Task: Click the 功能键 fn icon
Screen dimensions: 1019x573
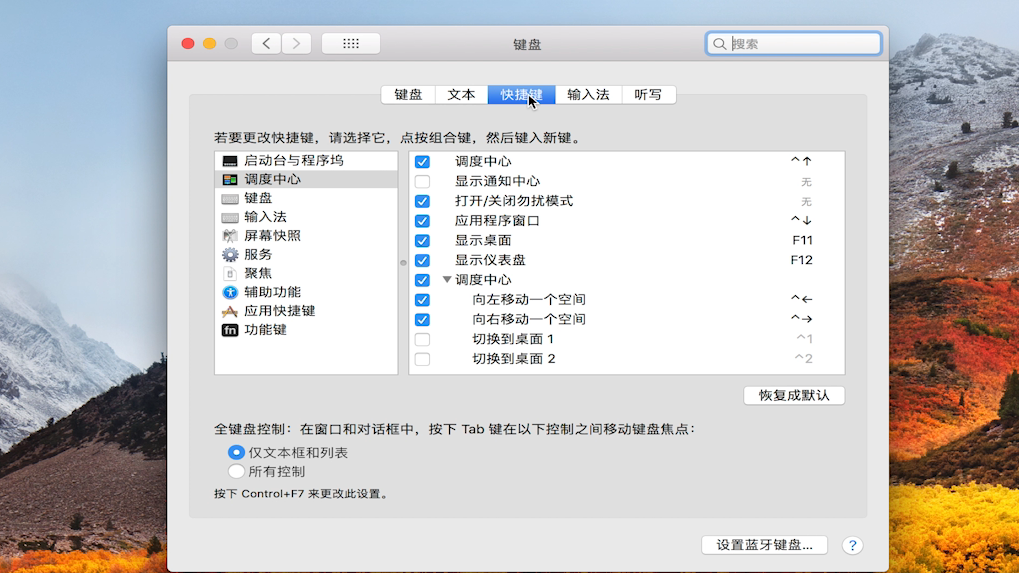Action: [x=230, y=330]
